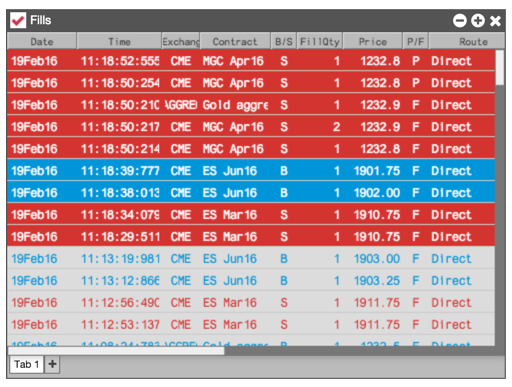Sort by the Time column header

[119, 42]
